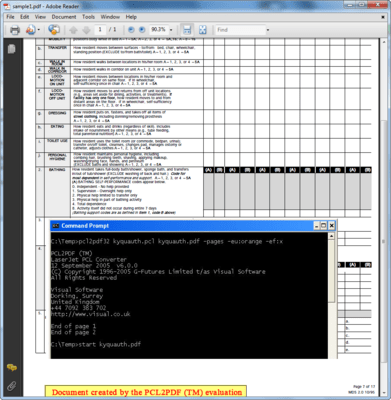This screenshot has height=400, width=391.
Task: Go to previous page with up arrow
Action: pyautogui.click(x=73, y=30)
